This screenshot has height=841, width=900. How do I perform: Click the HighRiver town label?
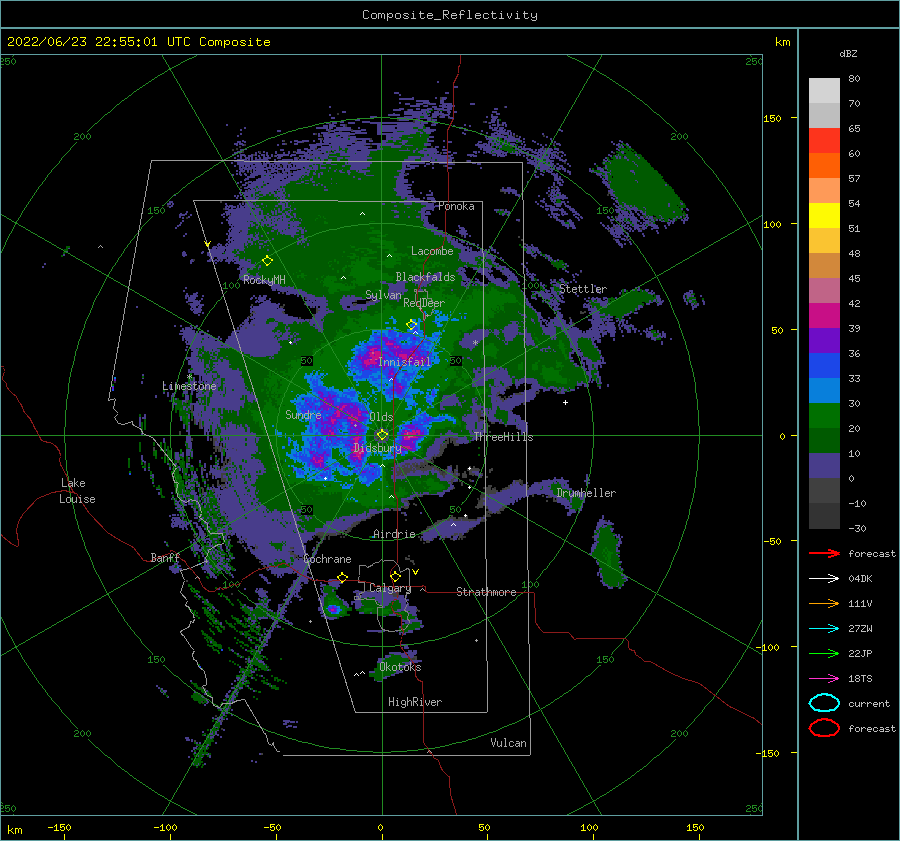click(415, 702)
